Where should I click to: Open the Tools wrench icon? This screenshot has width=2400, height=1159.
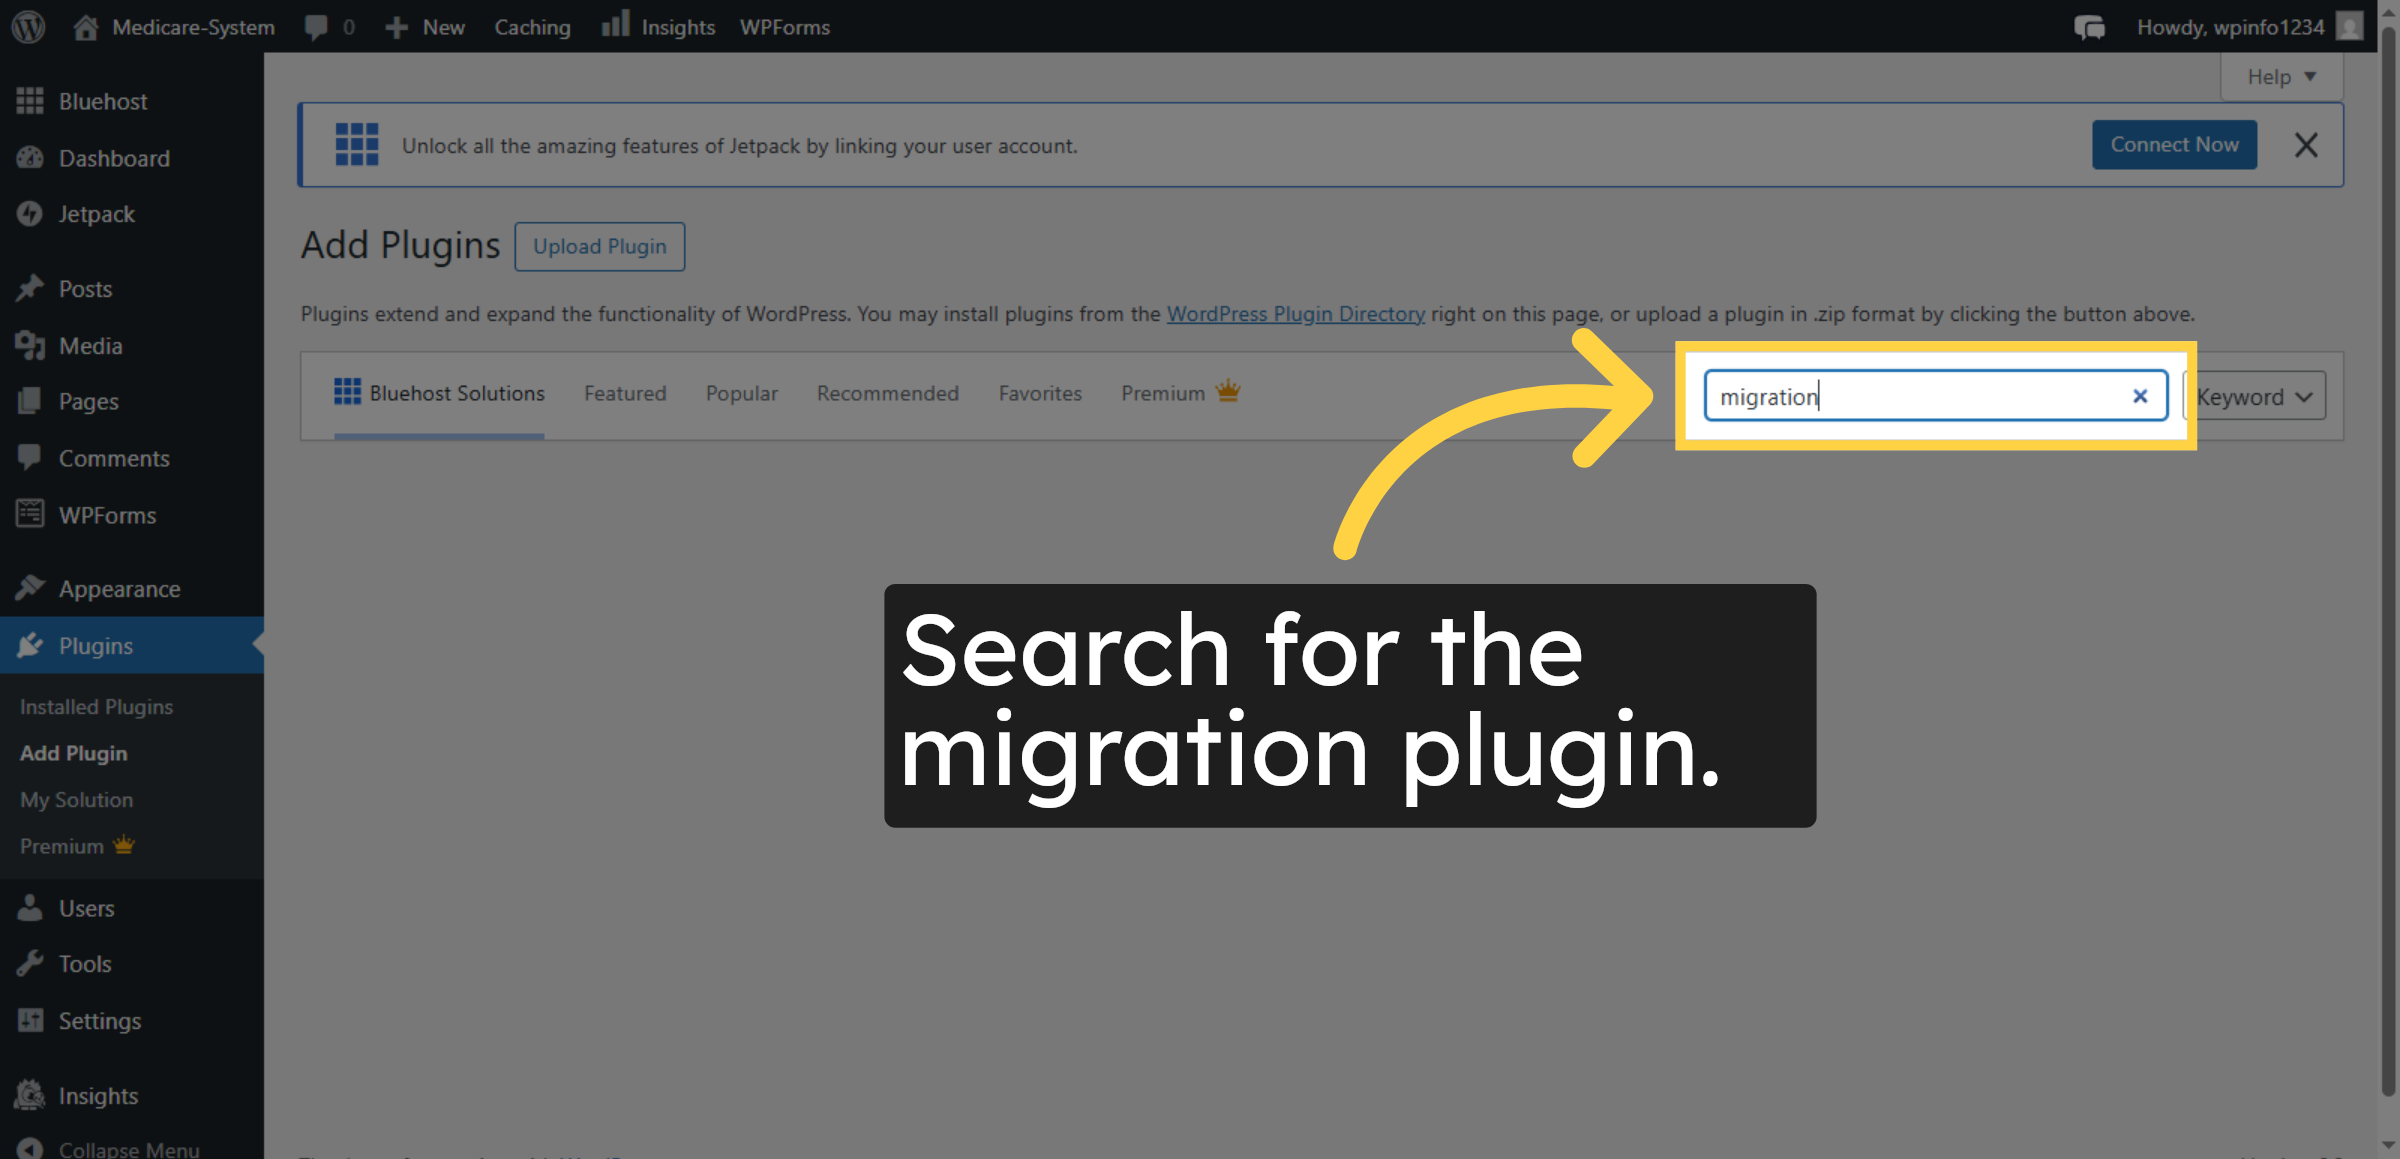(31, 963)
